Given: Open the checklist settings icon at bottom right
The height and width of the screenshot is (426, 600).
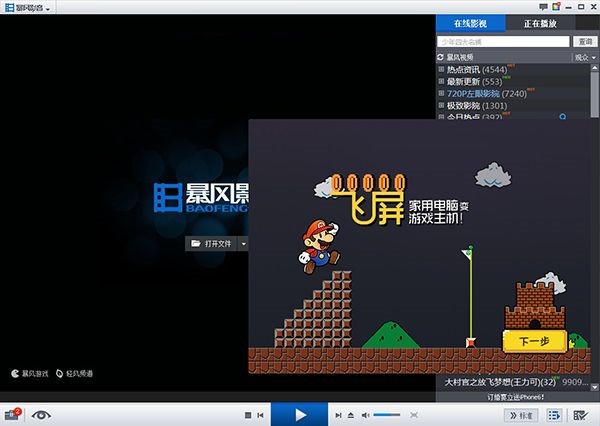Looking at the screenshot, I should (580, 415).
